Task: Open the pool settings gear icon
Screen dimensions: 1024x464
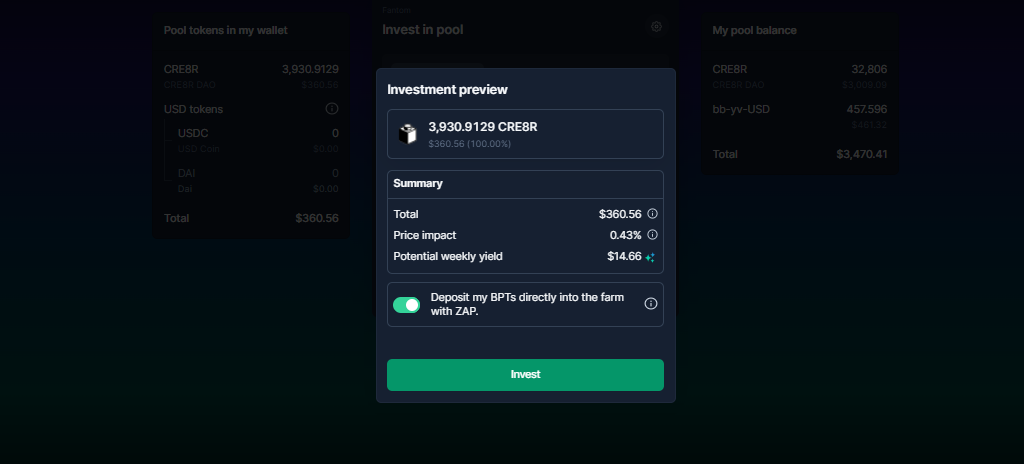Action: tap(656, 27)
